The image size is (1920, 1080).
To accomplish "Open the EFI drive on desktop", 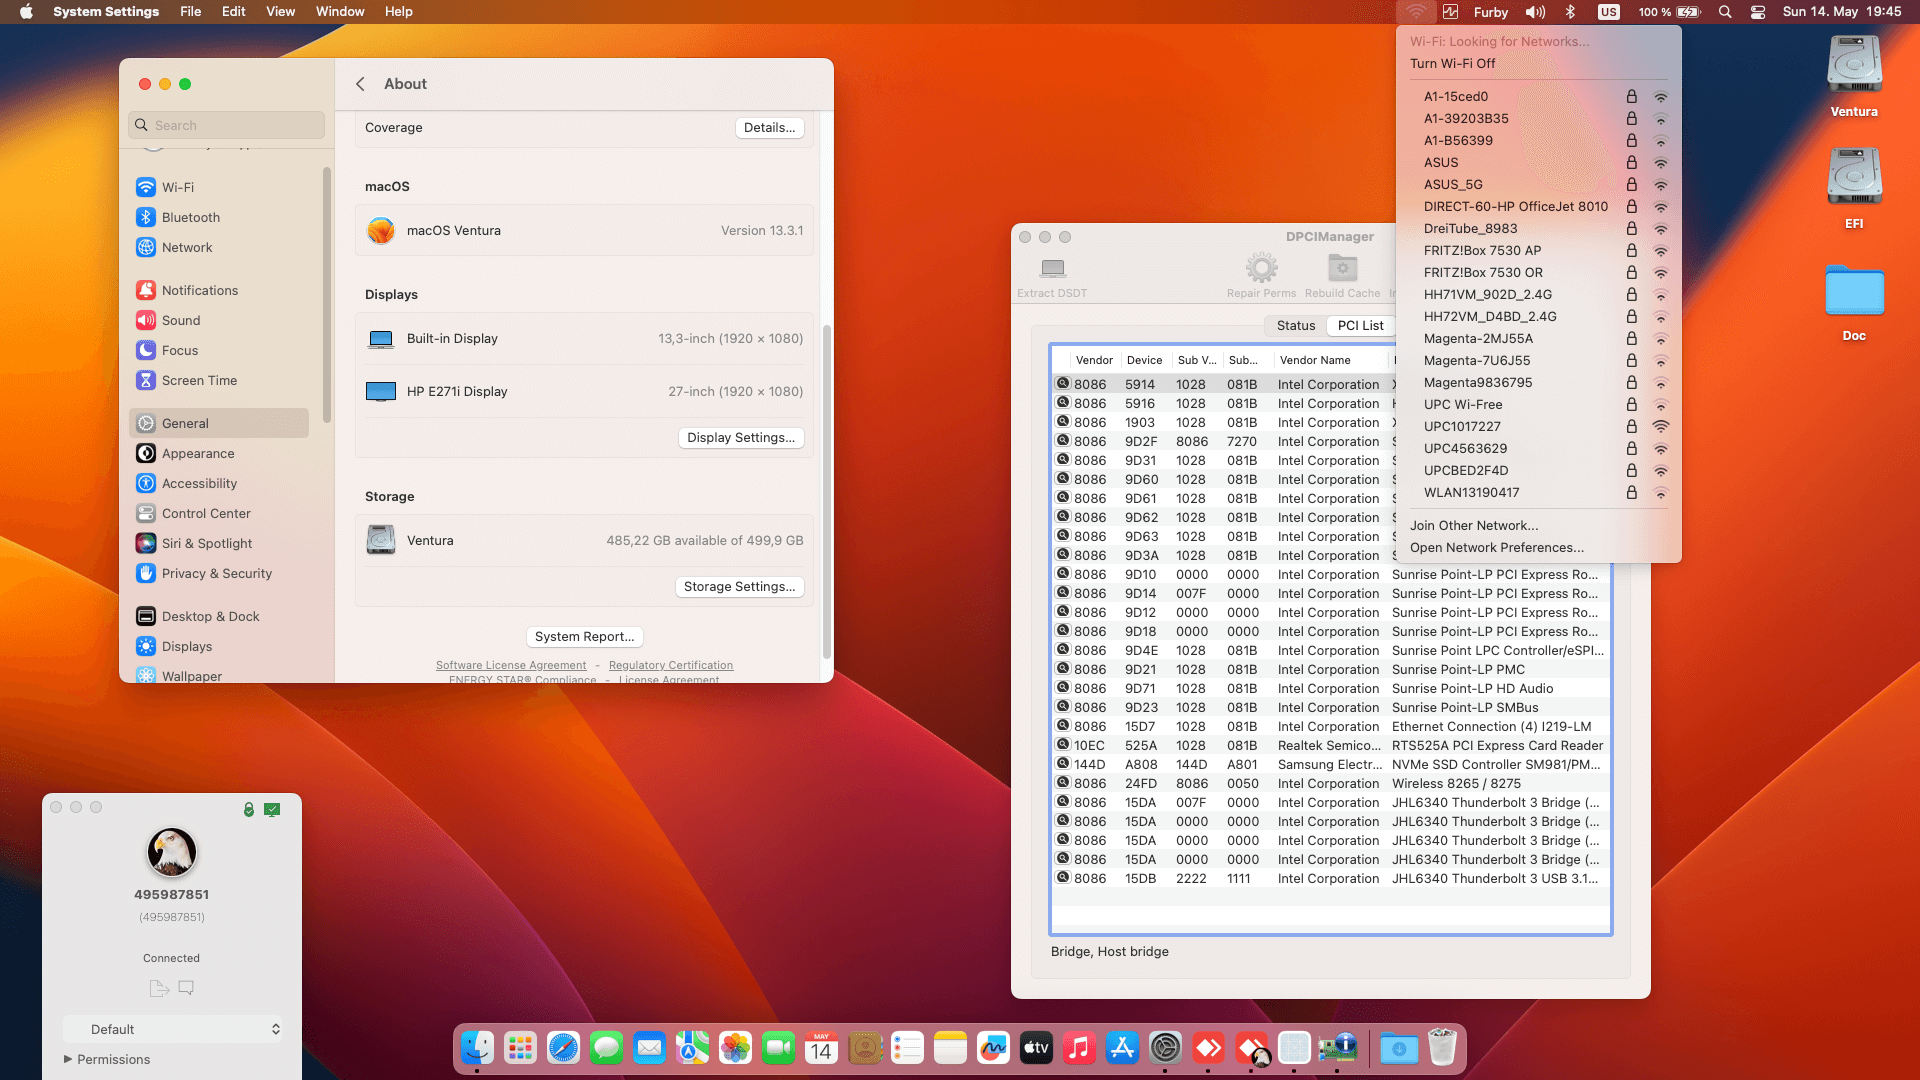I will [x=1854, y=178].
